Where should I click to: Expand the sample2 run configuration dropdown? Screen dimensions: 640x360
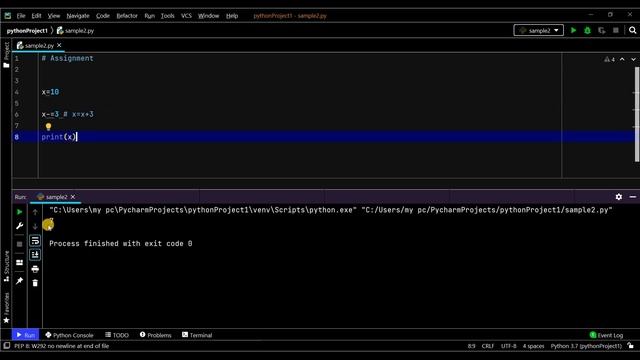click(539, 30)
